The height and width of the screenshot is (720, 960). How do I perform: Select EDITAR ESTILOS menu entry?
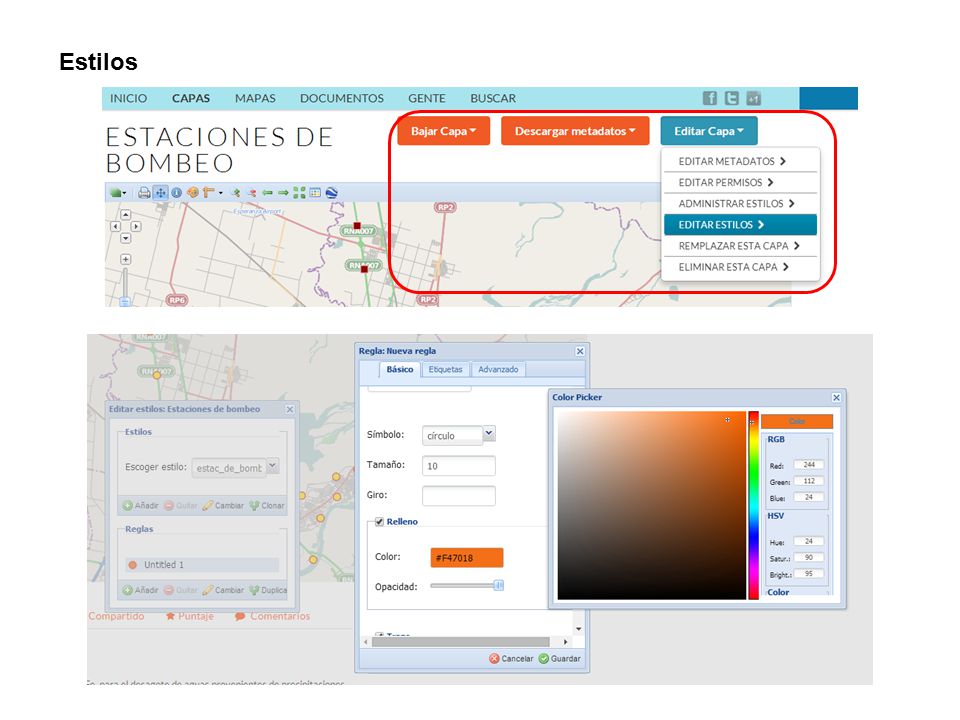[x=740, y=225]
